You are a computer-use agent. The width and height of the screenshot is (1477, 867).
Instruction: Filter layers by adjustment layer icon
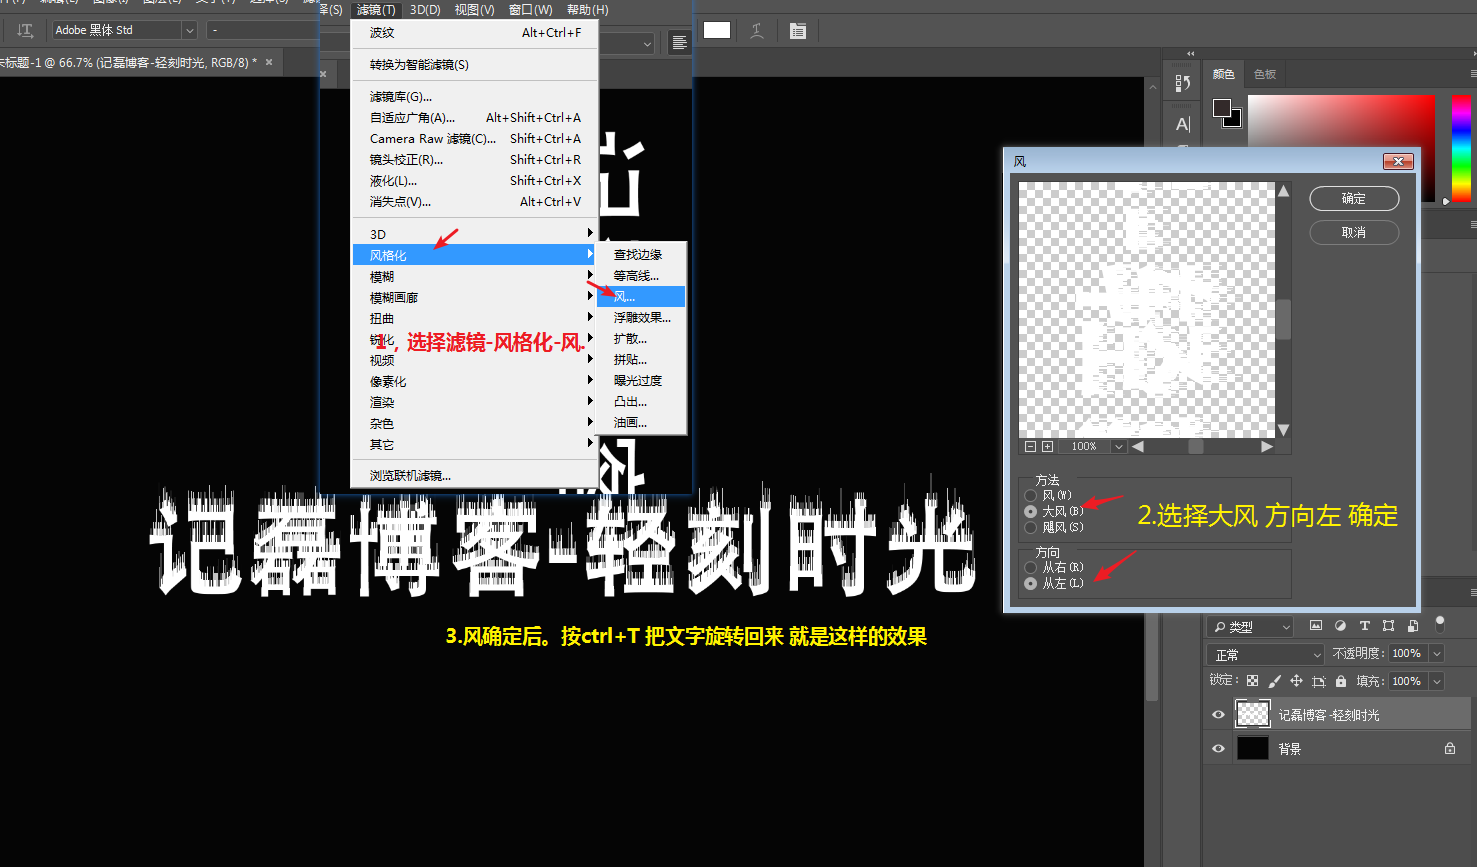[1340, 626]
